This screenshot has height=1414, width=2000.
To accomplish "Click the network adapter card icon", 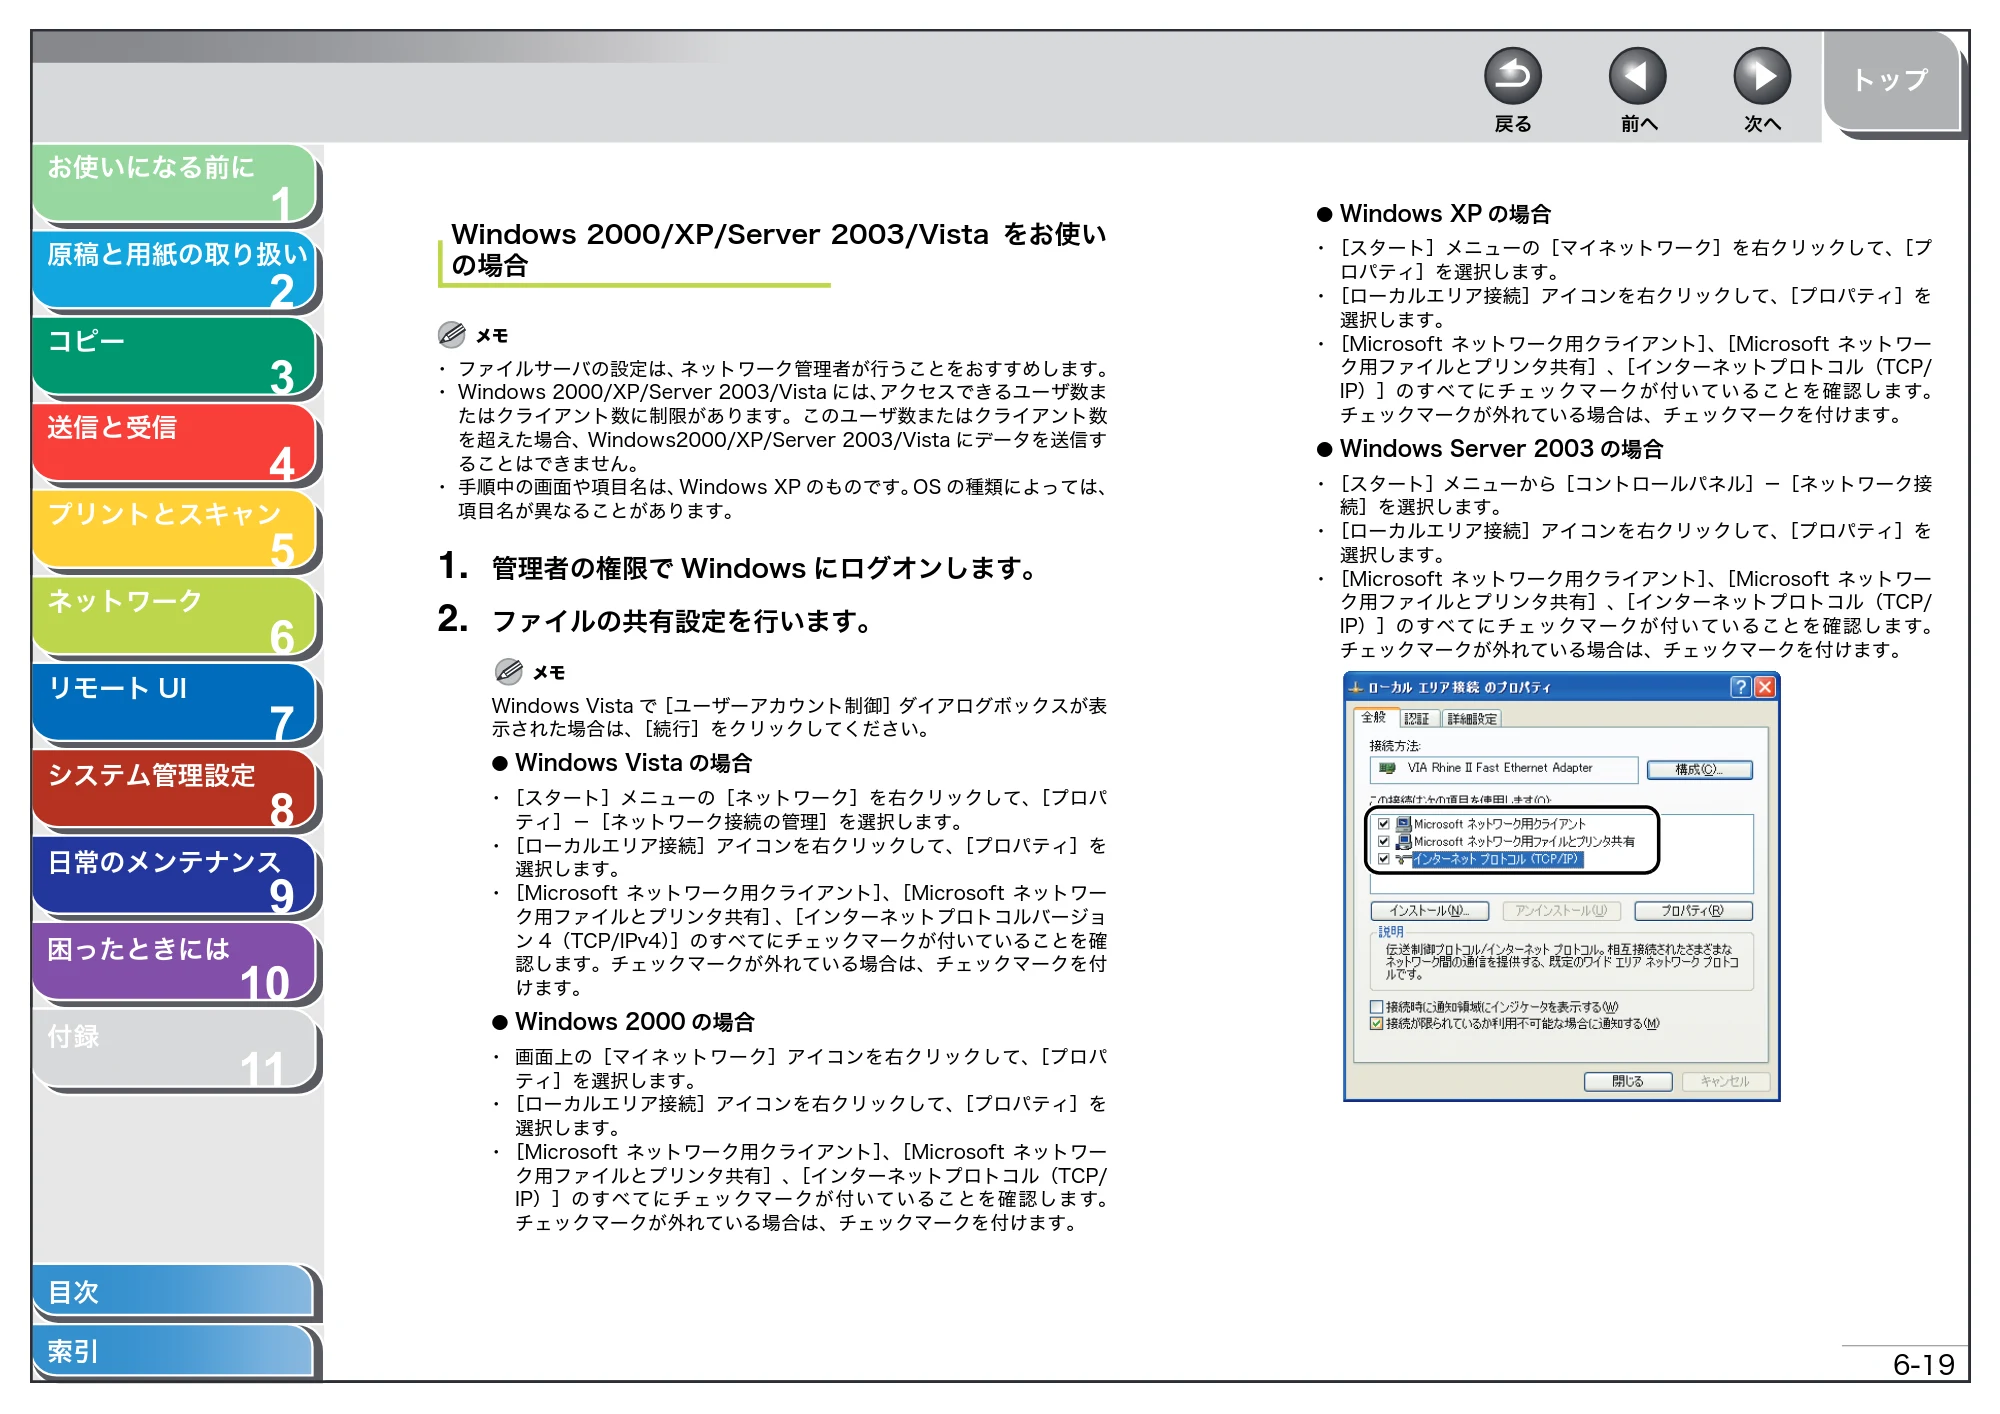I will (x=1387, y=768).
